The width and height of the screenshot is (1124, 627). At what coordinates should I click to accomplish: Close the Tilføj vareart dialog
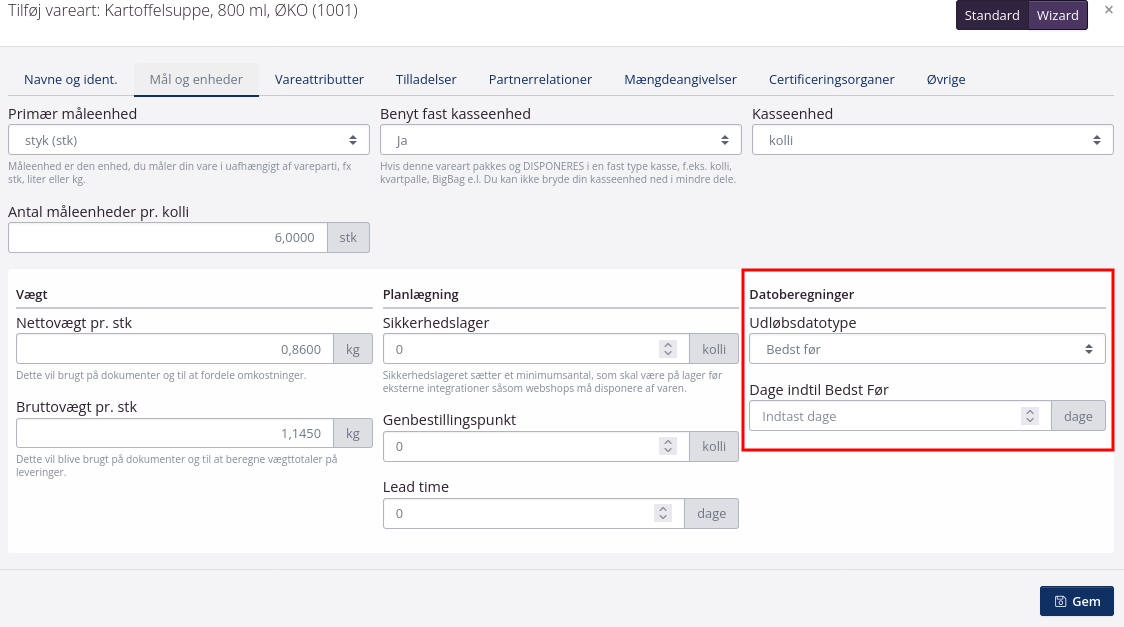pyautogui.click(x=1108, y=10)
